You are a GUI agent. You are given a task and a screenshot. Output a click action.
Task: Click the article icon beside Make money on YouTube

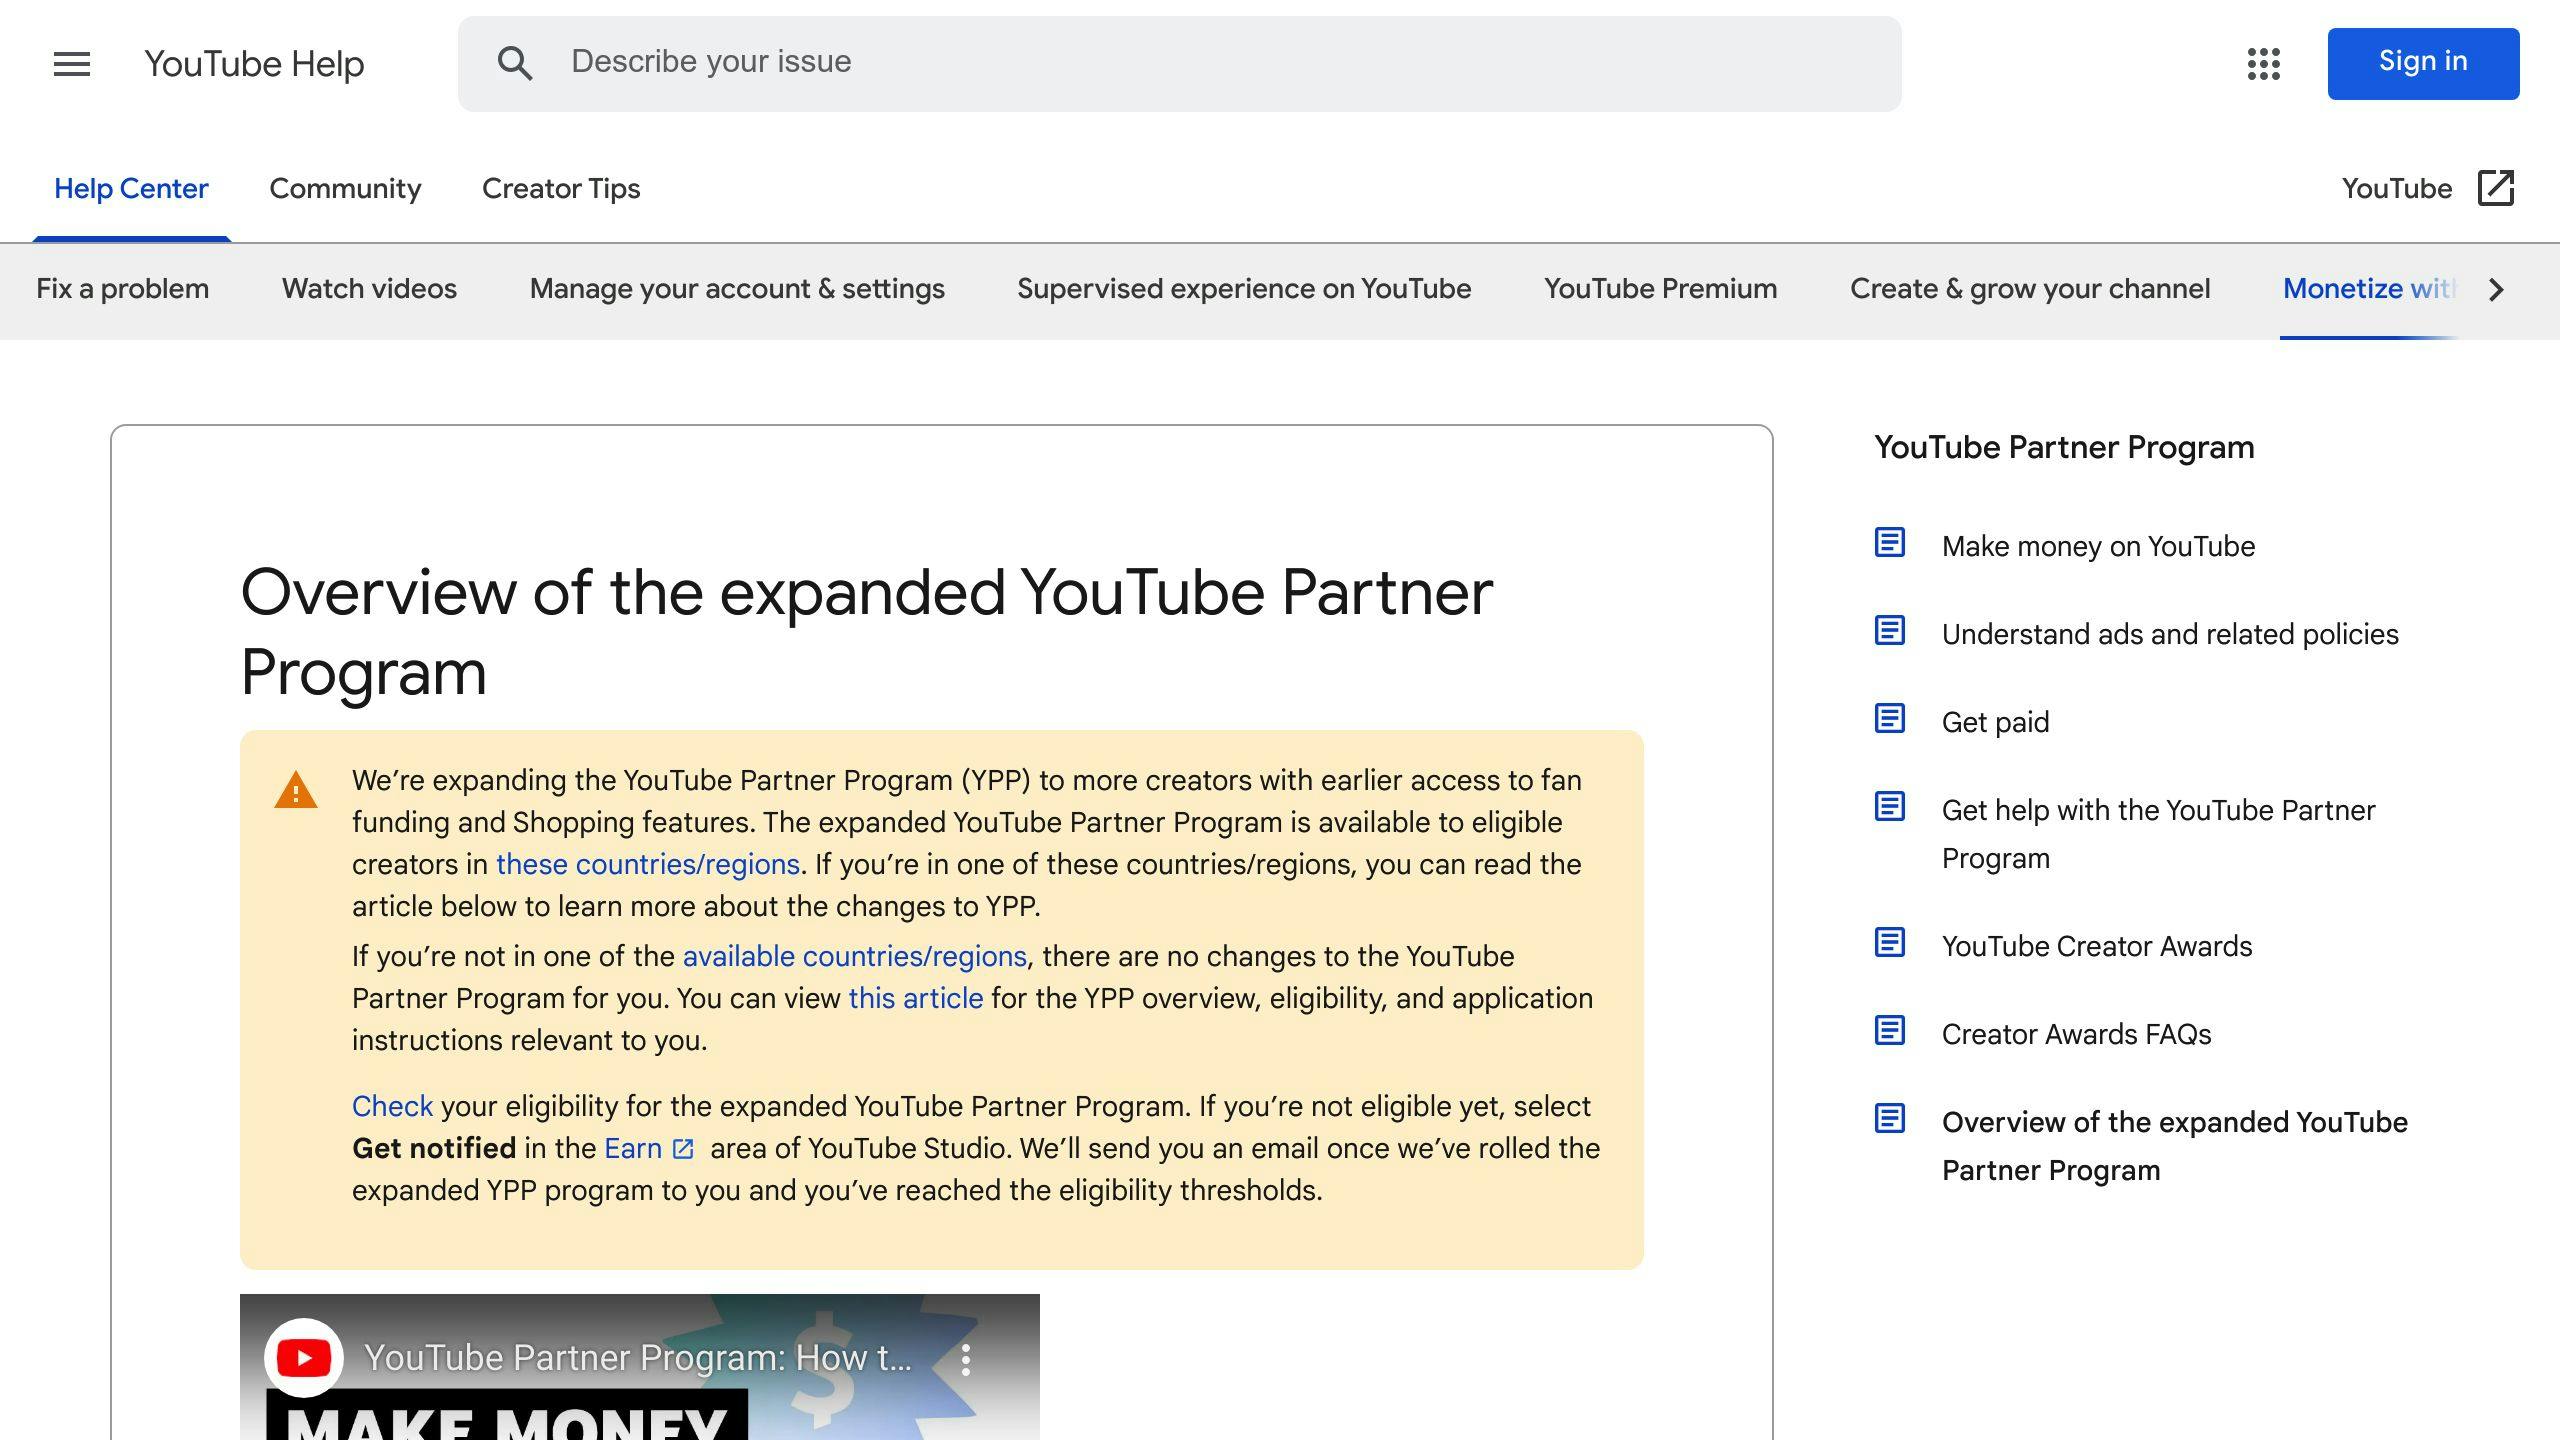click(x=1889, y=543)
